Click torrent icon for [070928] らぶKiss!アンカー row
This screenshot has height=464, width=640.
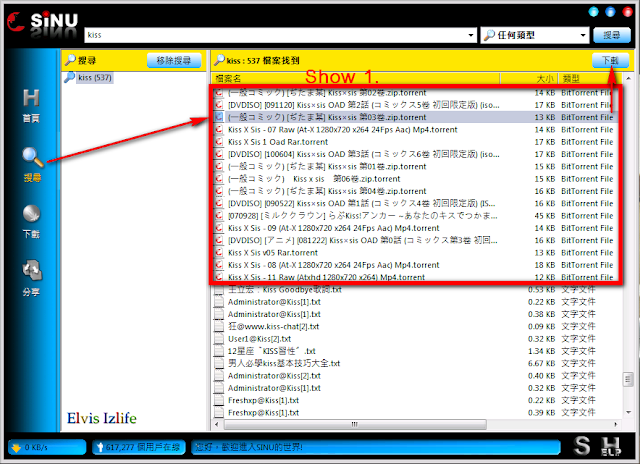(x=219, y=215)
